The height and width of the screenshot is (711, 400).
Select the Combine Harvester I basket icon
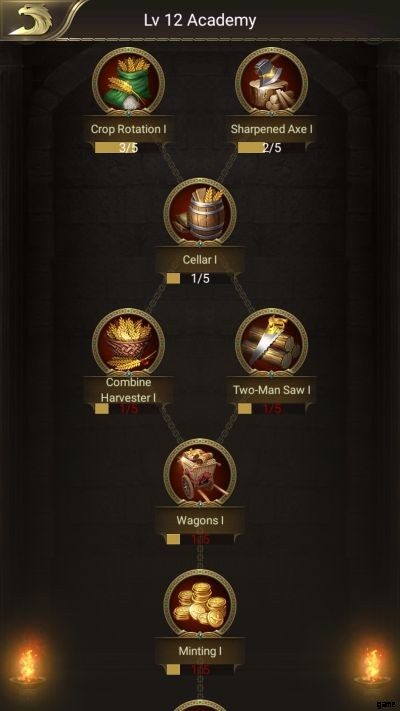click(x=128, y=344)
